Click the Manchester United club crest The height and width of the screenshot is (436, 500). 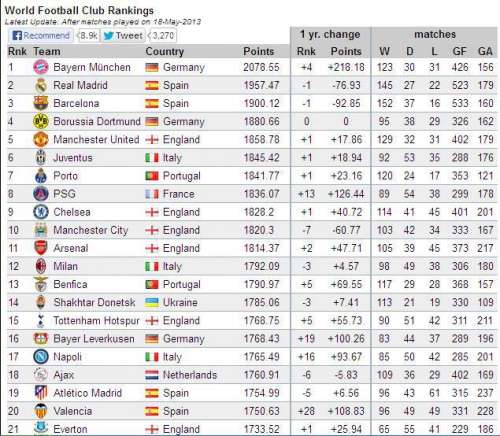click(41, 140)
